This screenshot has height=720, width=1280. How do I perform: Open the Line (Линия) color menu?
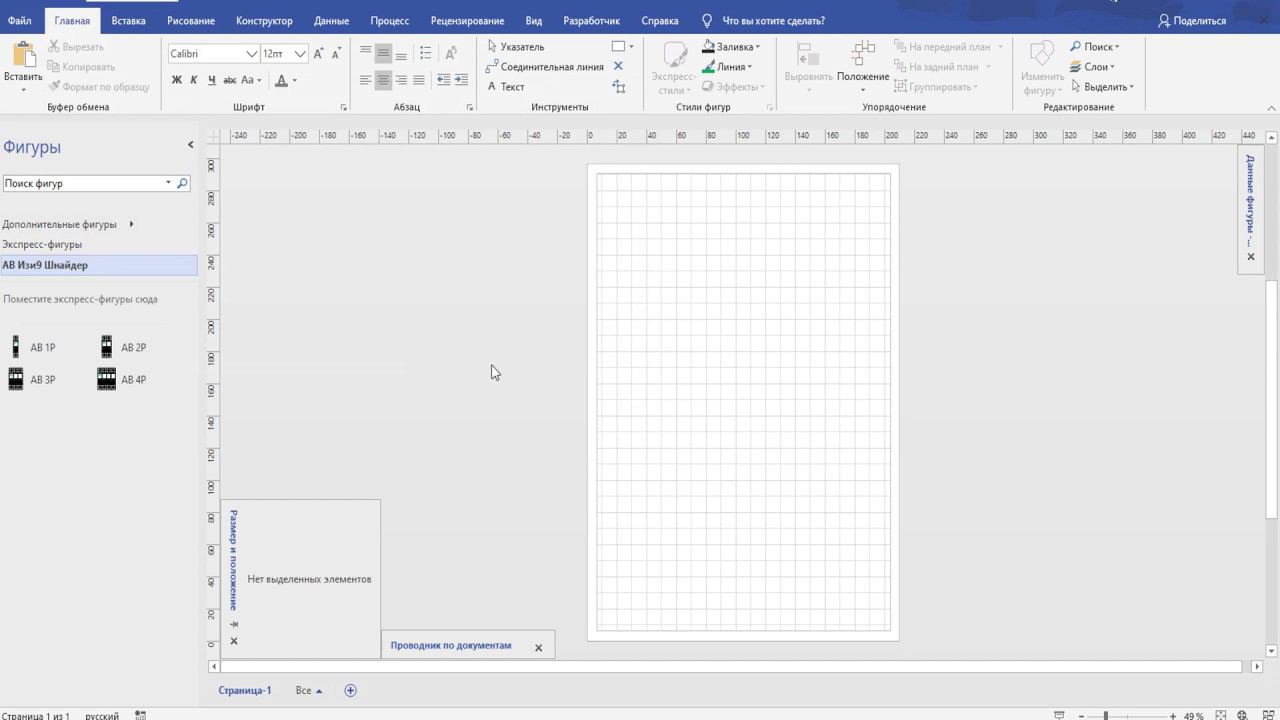pyautogui.click(x=727, y=67)
